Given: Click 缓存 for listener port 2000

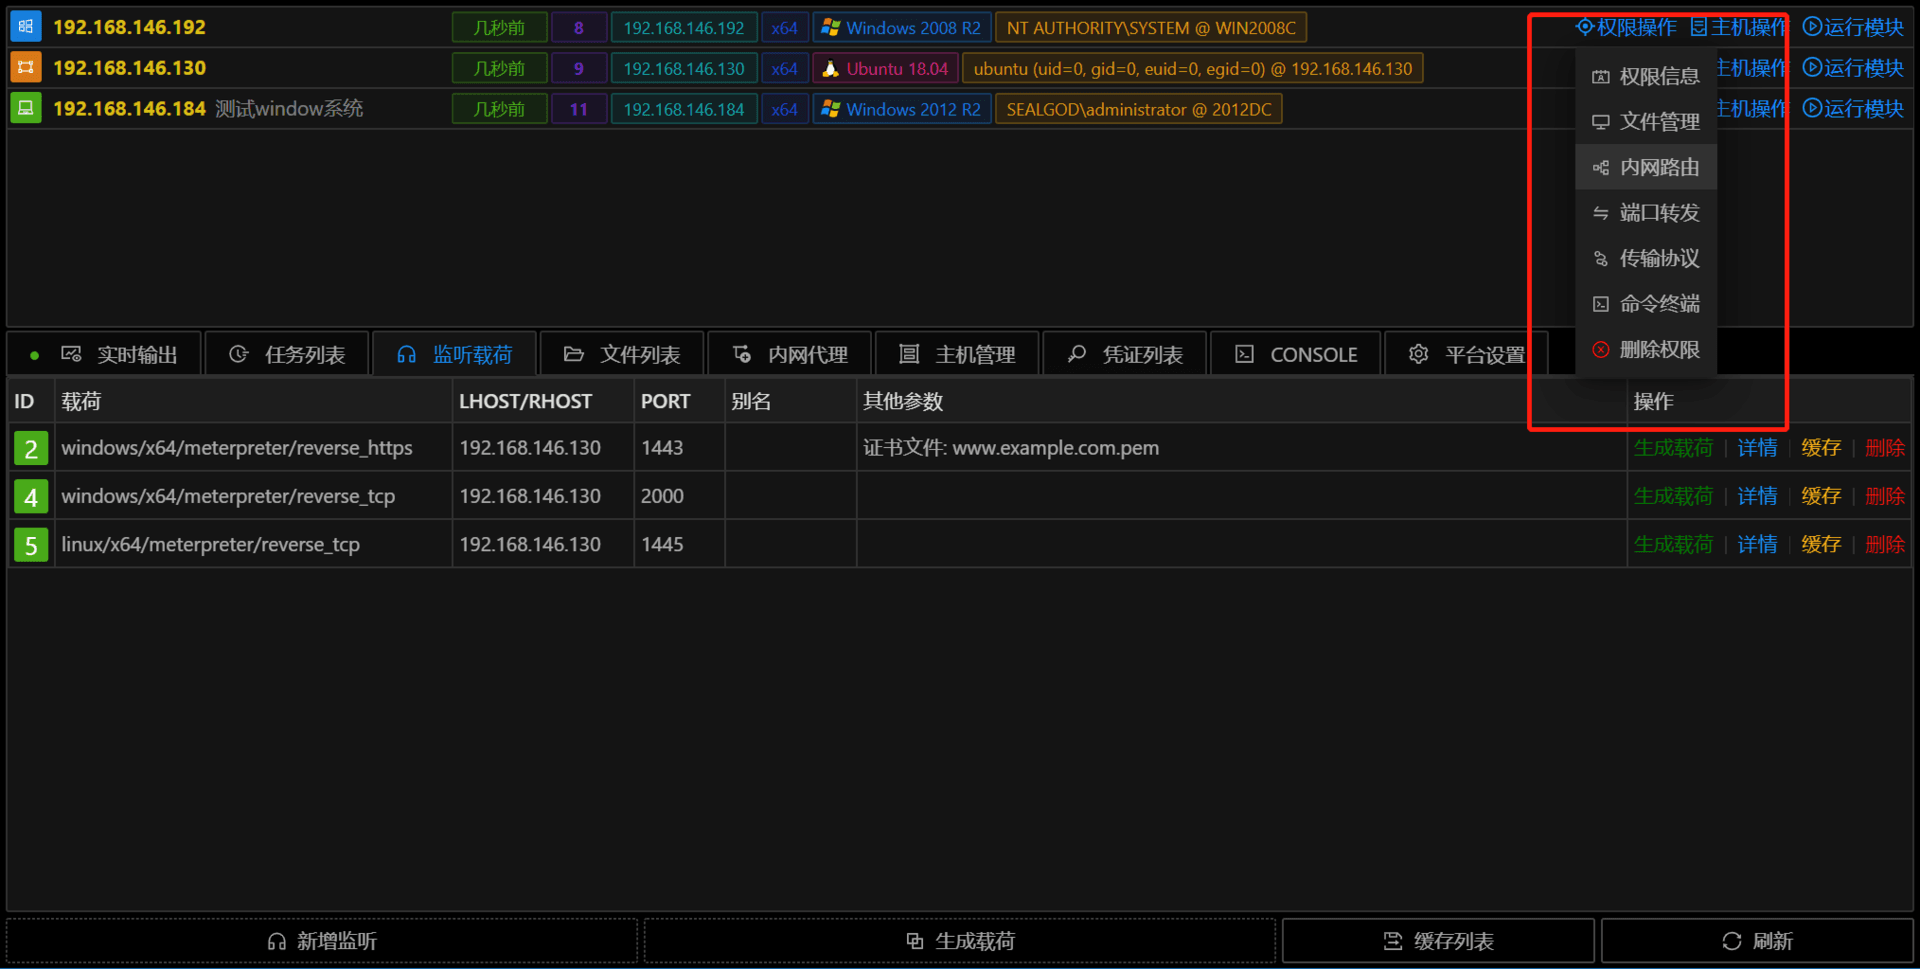Looking at the screenshot, I should tap(1821, 496).
